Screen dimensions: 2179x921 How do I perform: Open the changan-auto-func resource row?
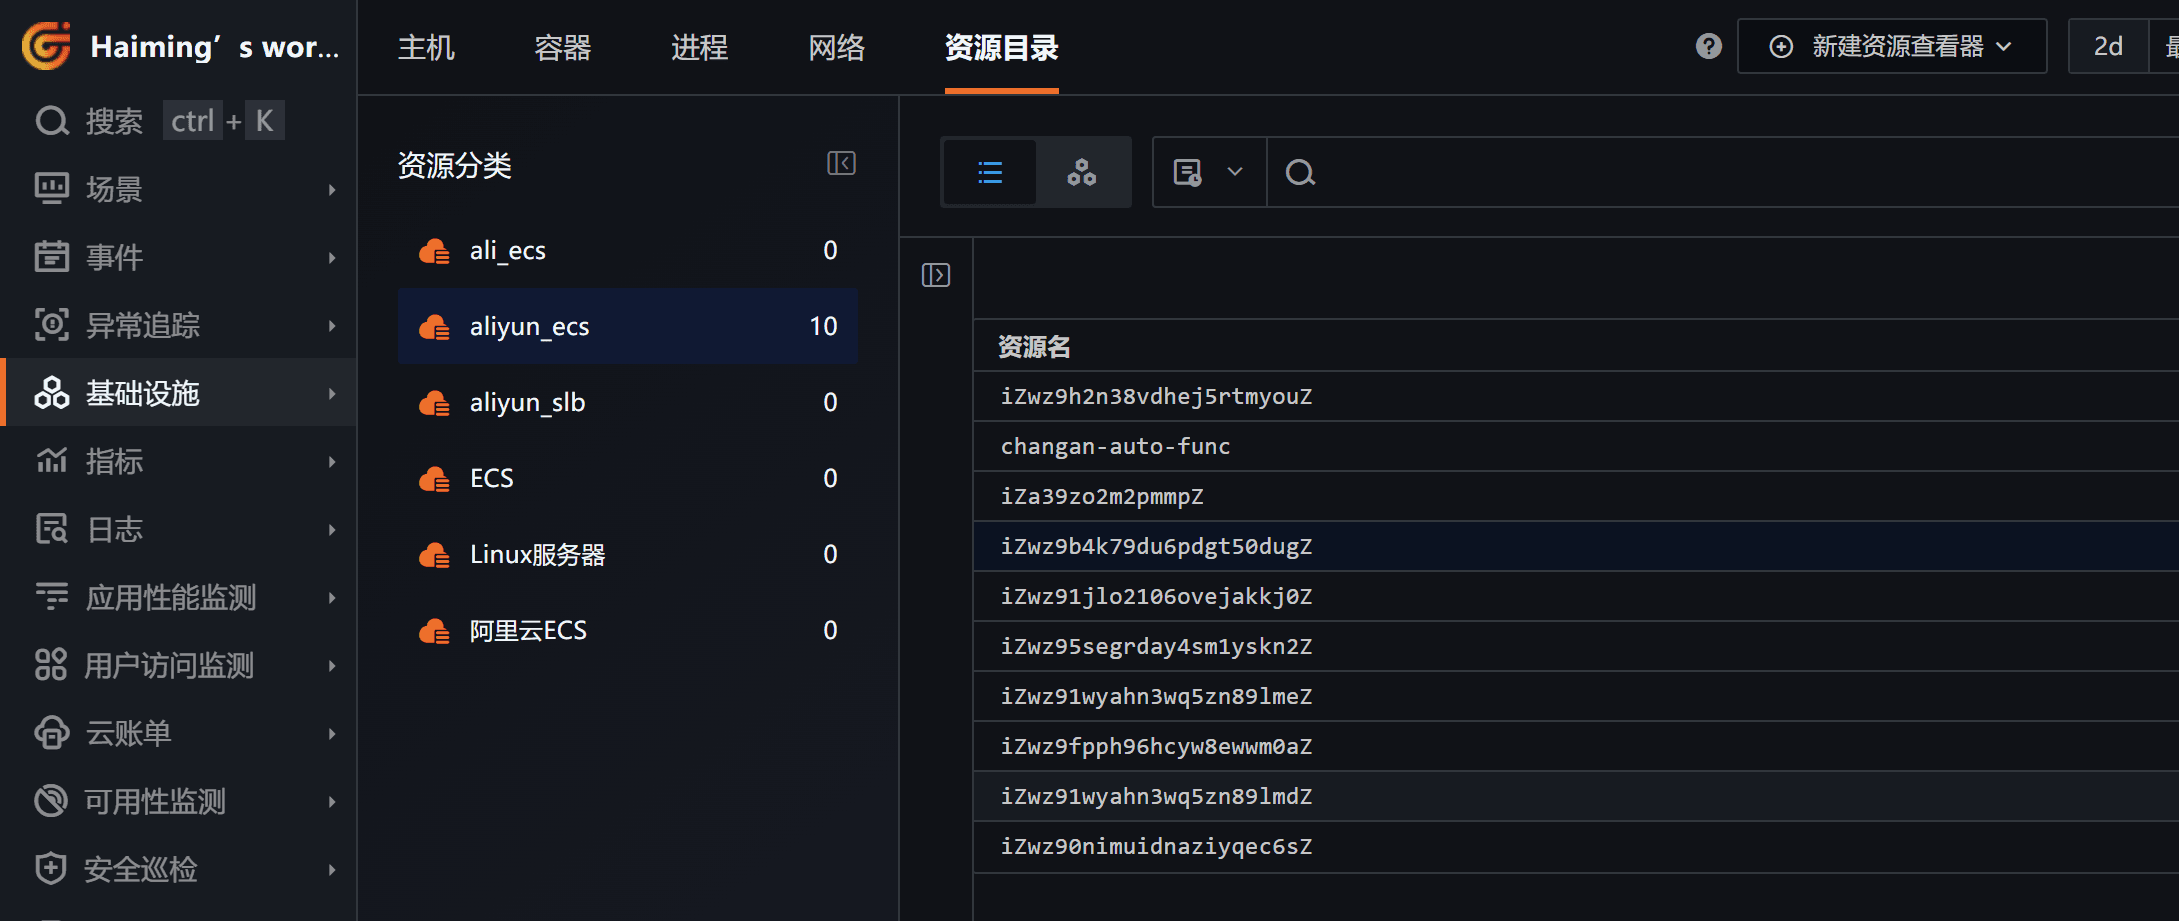click(1115, 446)
